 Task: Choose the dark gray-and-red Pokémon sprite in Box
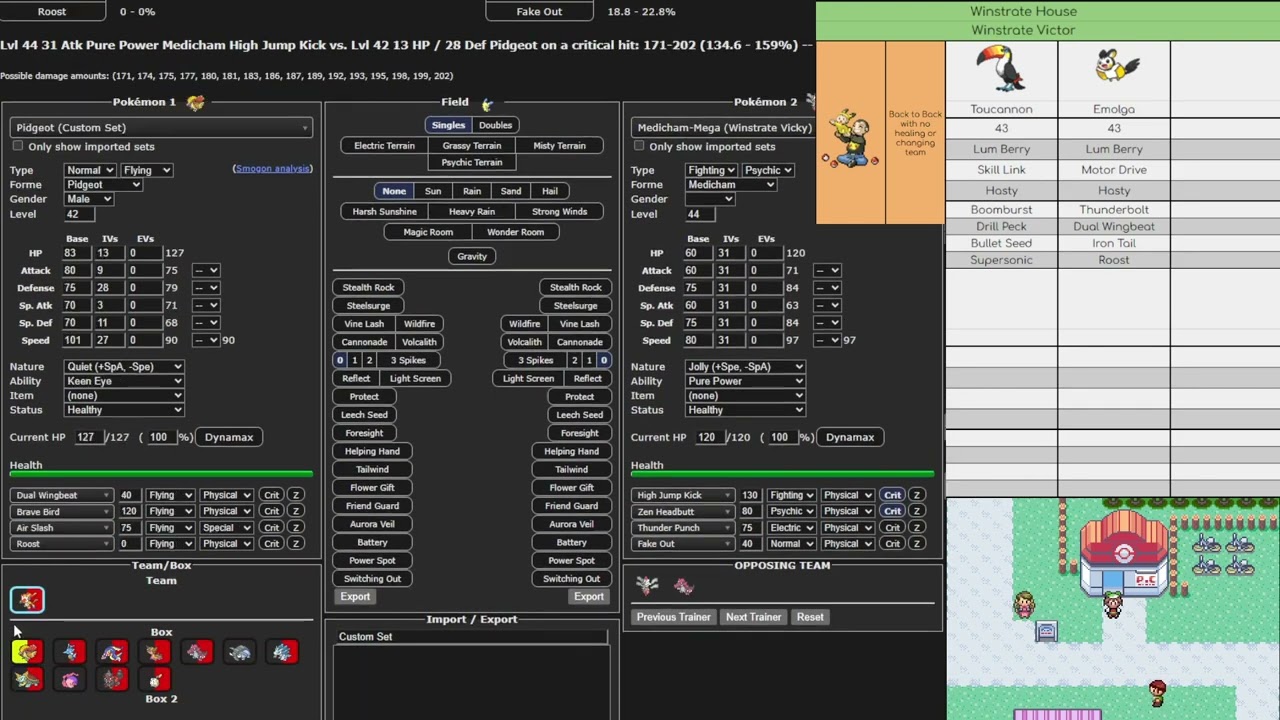click(113, 680)
